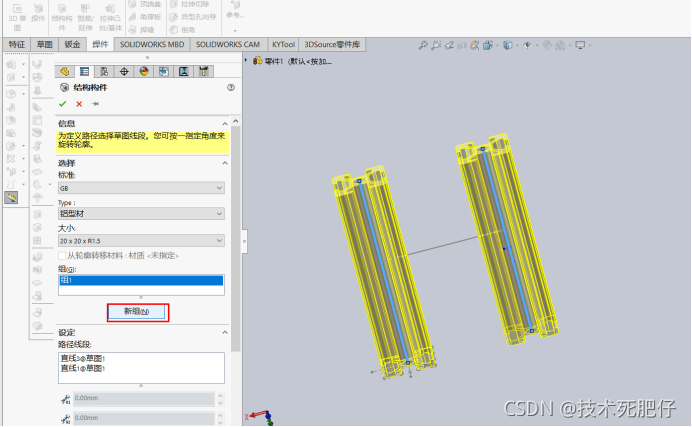The image size is (692, 427).
Task: Expand the 零件1 flyout tree arrow
Action: tap(246, 60)
